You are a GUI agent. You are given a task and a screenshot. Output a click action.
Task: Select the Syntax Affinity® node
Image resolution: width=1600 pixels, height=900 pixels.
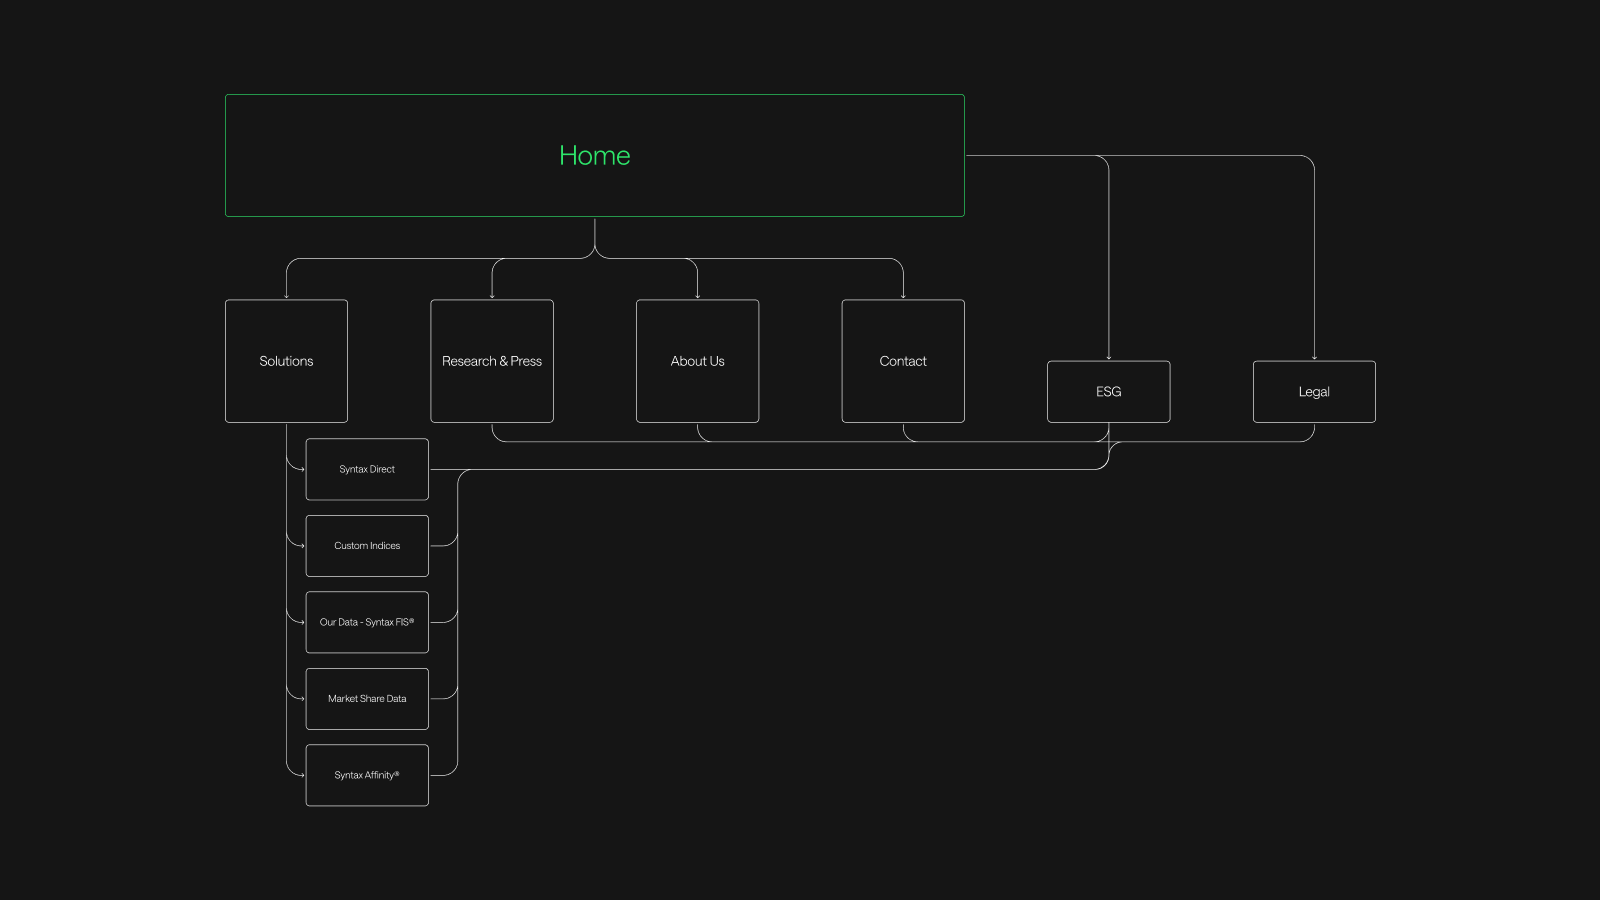click(x=366, y=775)
